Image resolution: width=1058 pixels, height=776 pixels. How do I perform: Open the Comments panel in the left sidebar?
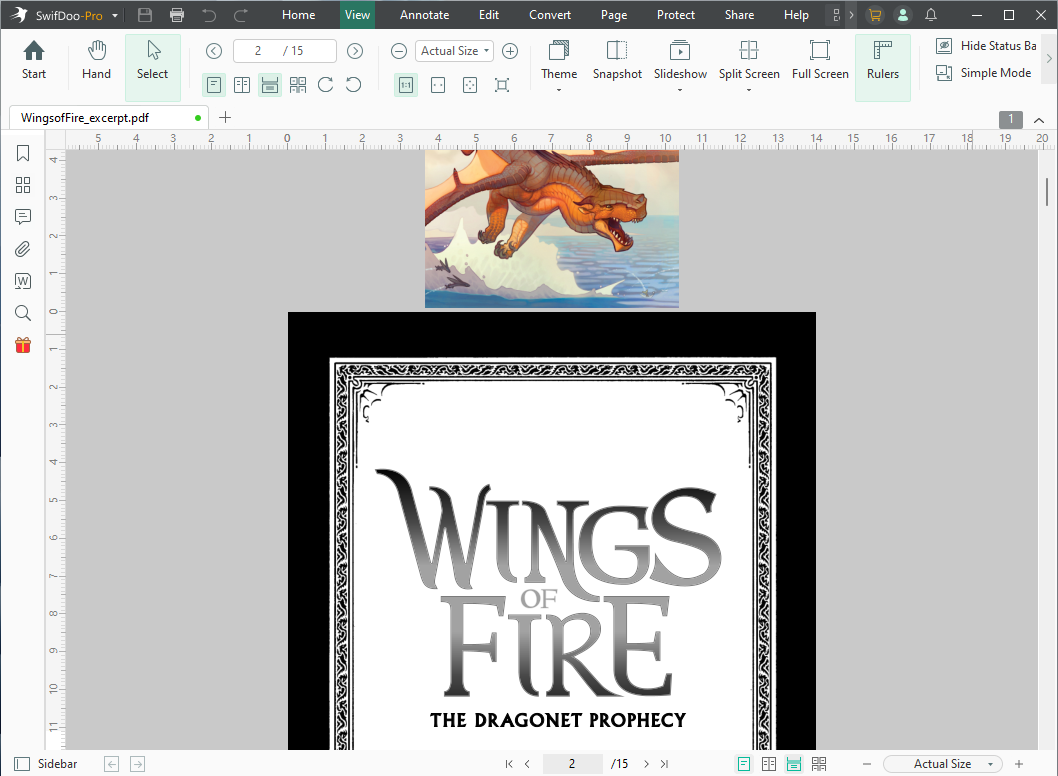tap(23, 217)
